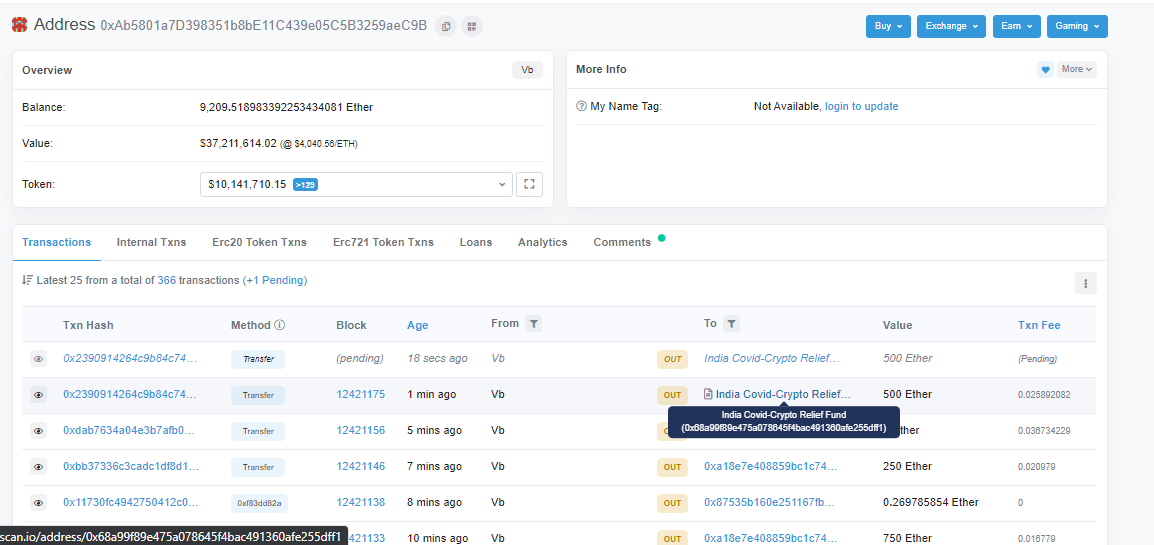
Task: Open the Token $10,141,710.15 dropdown
Action: pos(356,185)
